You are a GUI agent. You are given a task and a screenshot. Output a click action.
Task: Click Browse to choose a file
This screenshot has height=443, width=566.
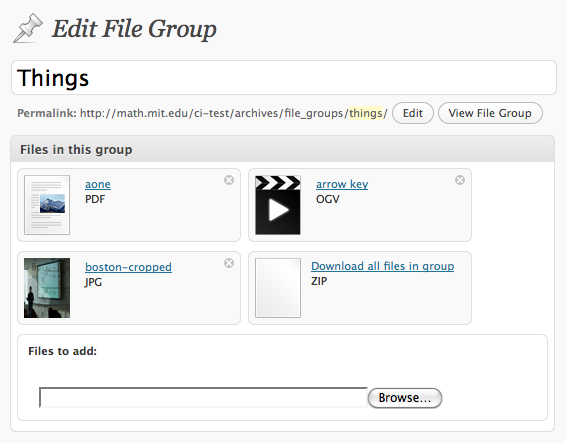tap(405, 398)
